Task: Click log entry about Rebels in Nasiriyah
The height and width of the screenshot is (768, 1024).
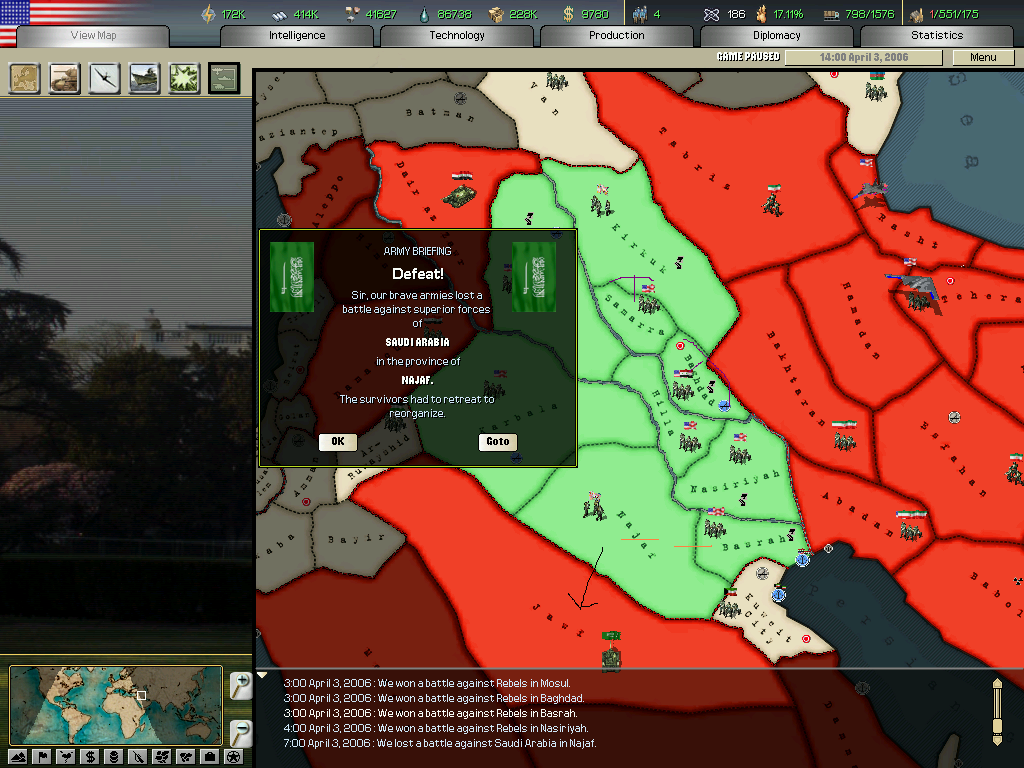Action: [436, 728]
